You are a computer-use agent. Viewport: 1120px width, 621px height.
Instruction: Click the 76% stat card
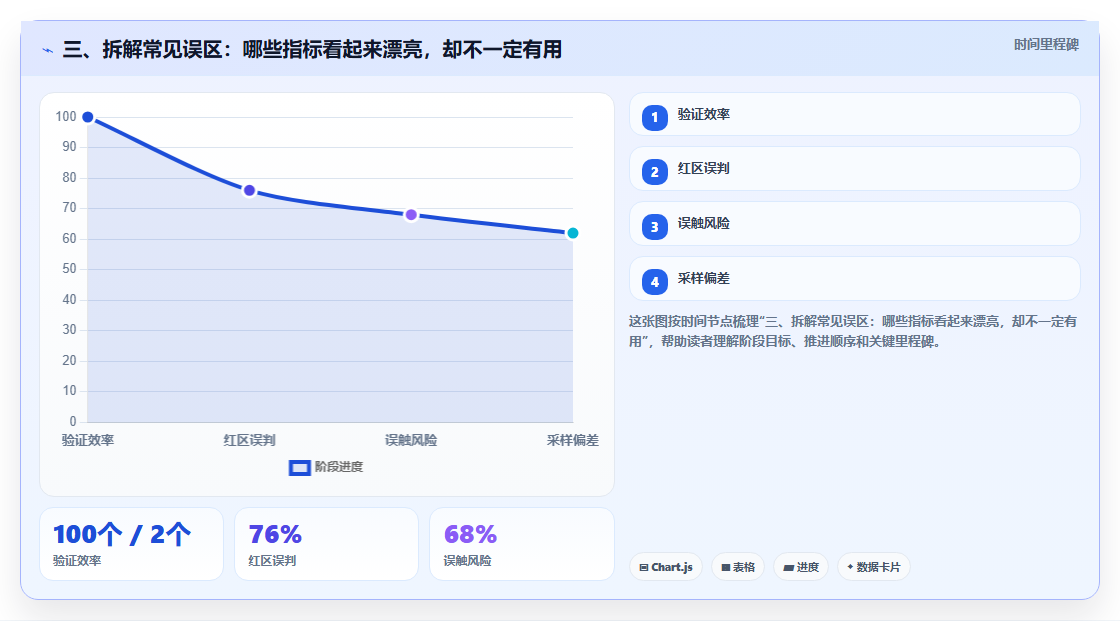click(x=326, y=544)
